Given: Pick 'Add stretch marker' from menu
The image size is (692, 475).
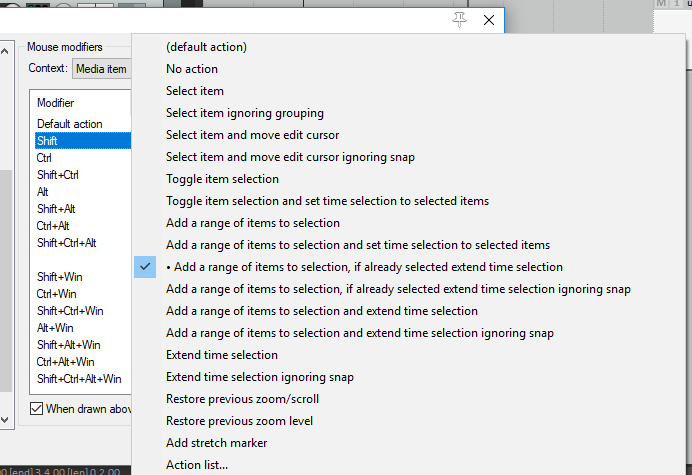Looking at the screenshot, I should [x=216, y=443].
